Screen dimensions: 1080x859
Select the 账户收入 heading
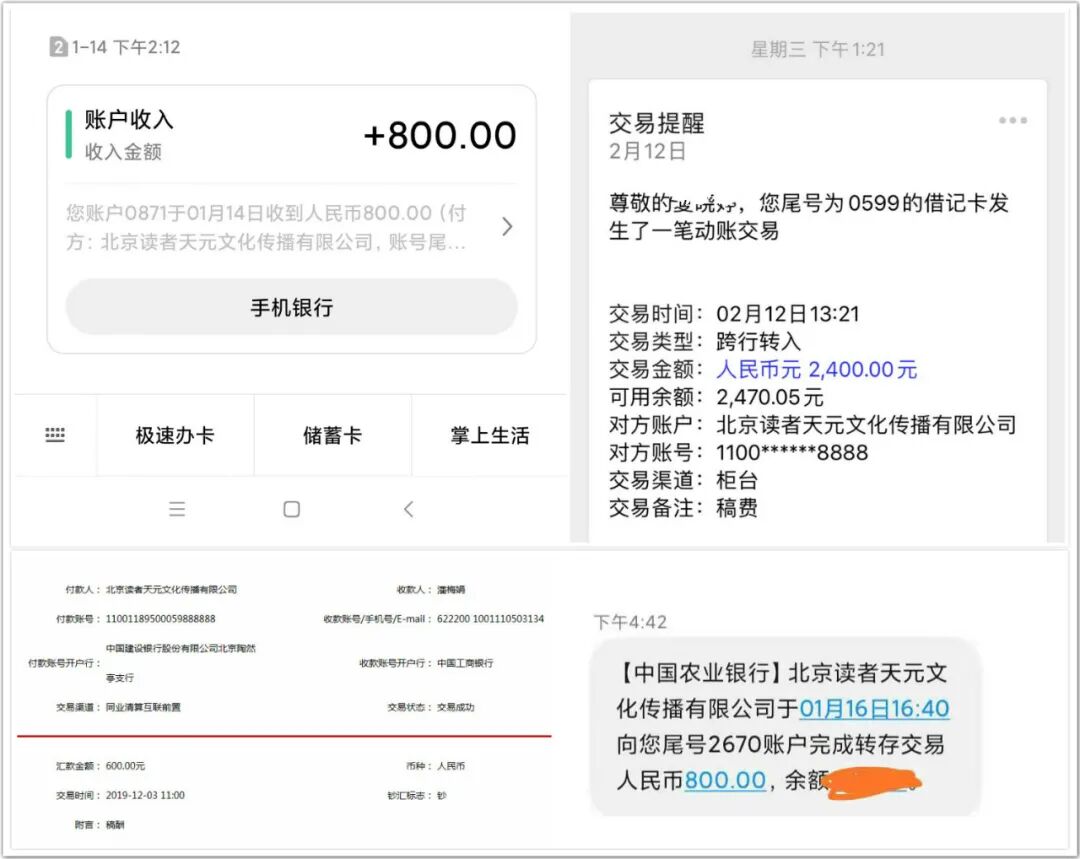(129, 119)
